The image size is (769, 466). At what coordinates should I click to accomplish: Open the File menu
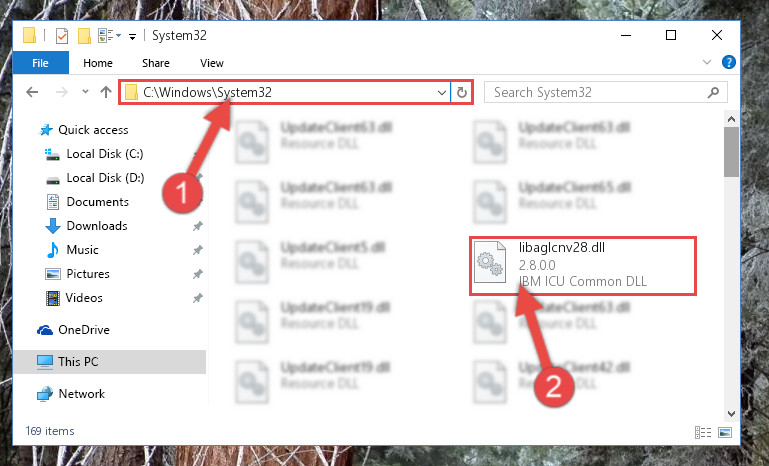tap(41, 63)
